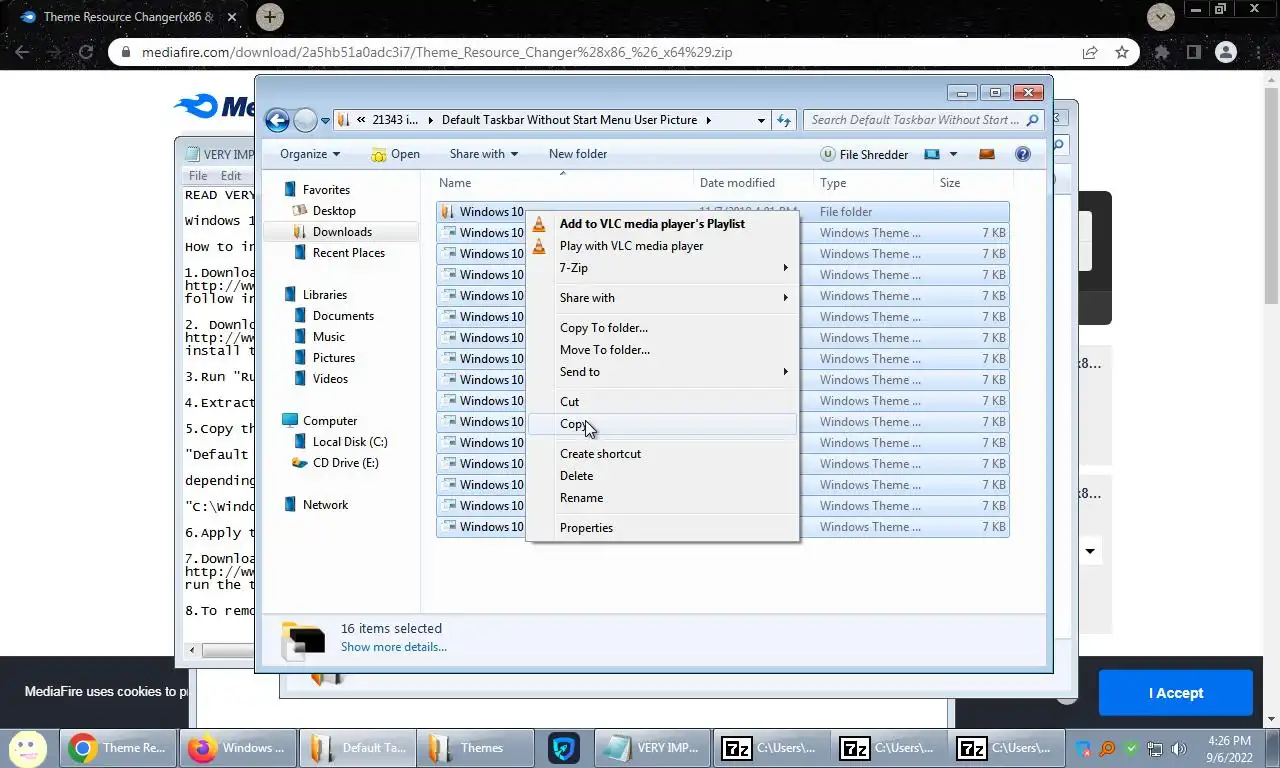Refresh the Explorer folder view

784,120
